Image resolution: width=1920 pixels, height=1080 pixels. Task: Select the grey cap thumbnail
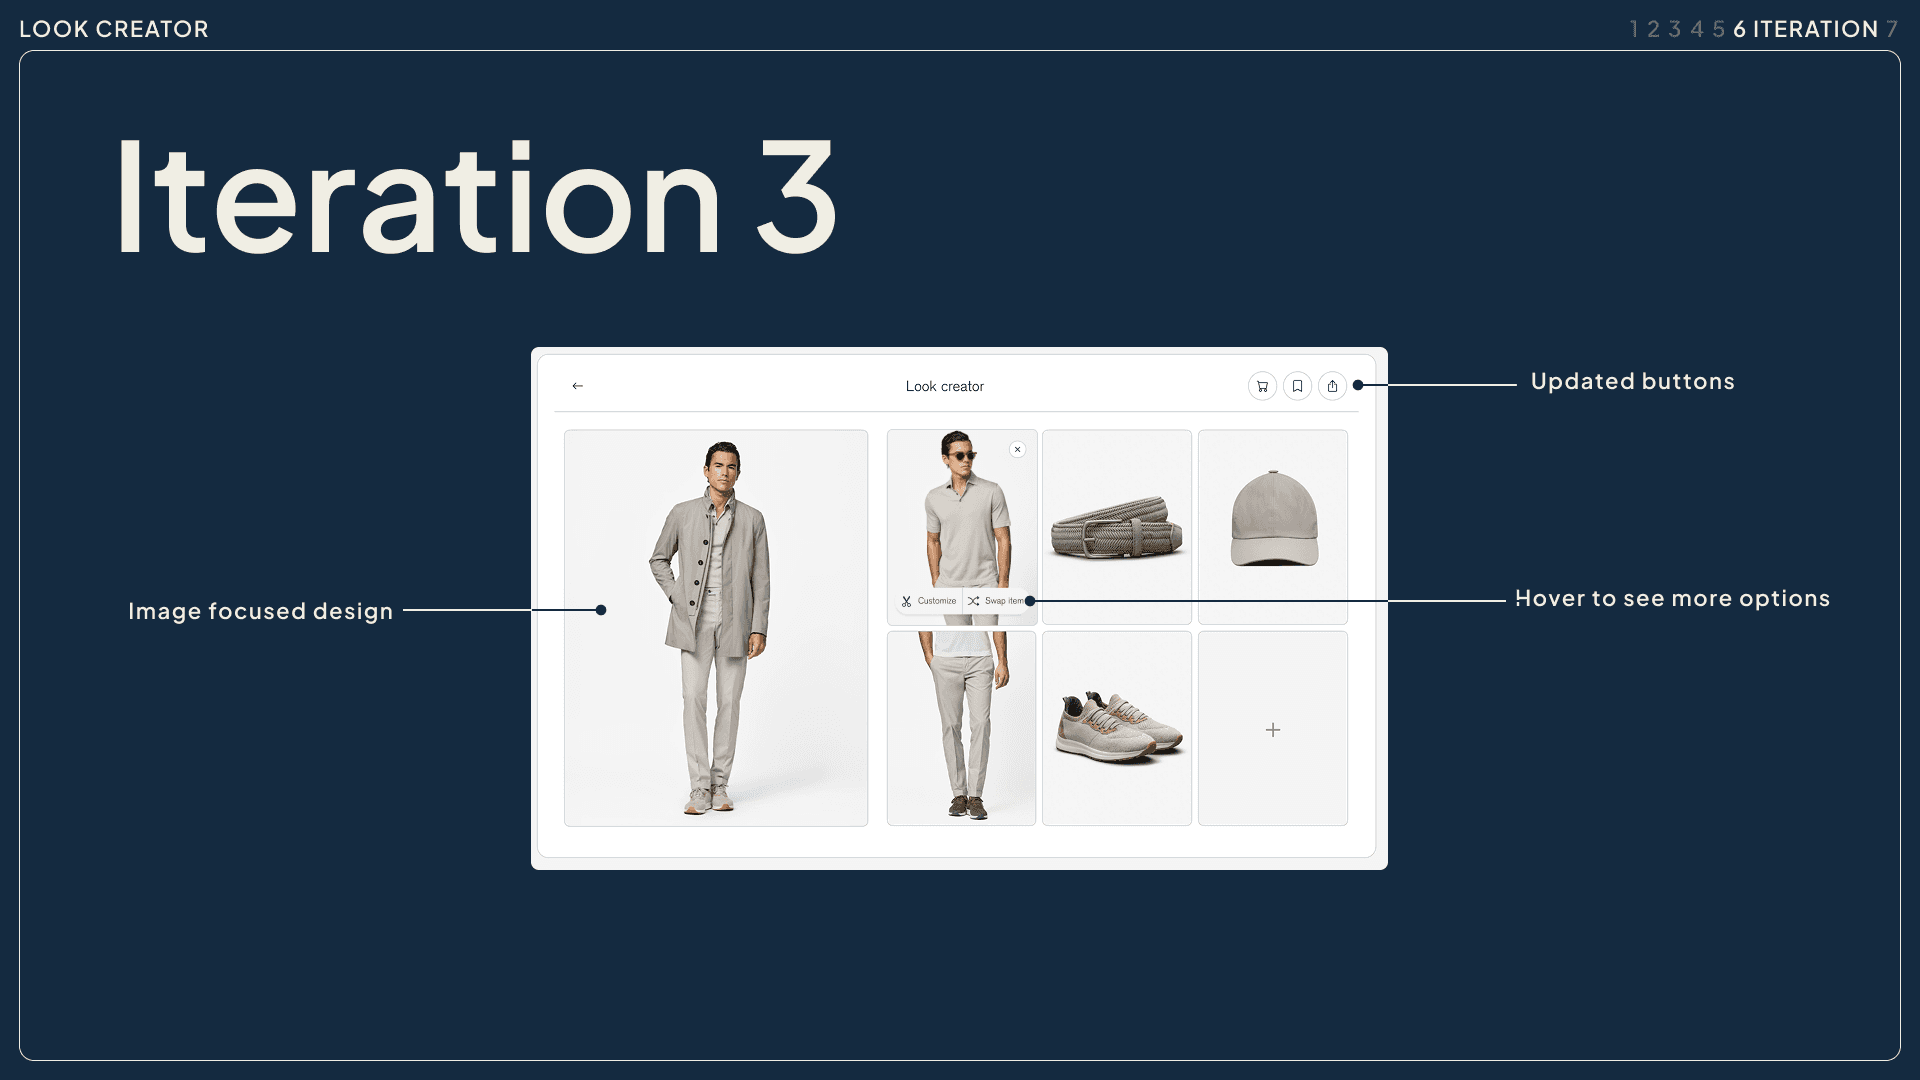pyautogui.click(x=1272, y=527)
